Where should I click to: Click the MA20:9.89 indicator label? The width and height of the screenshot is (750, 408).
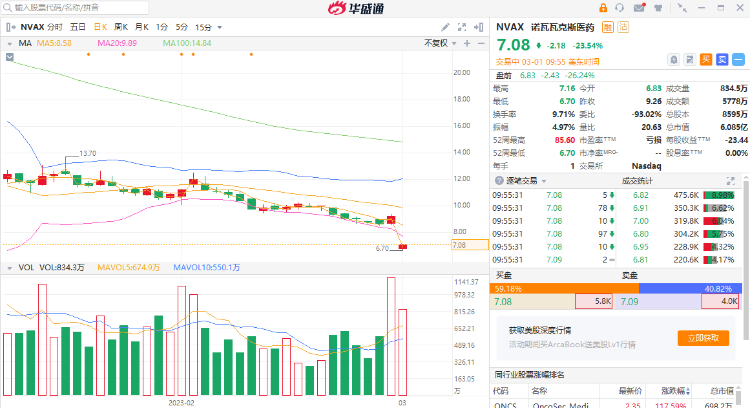coord(117,44)
